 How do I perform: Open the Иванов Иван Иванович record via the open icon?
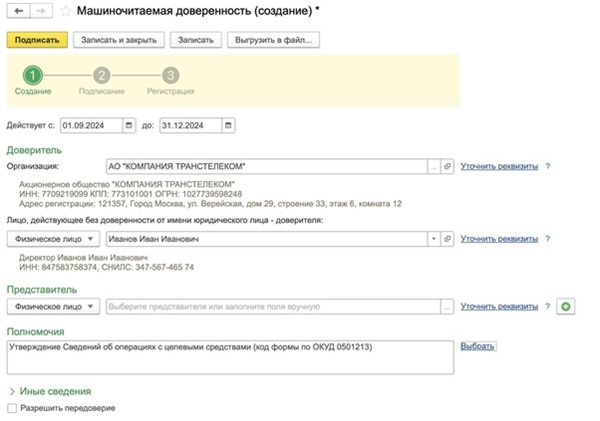(x=447, y=239)
